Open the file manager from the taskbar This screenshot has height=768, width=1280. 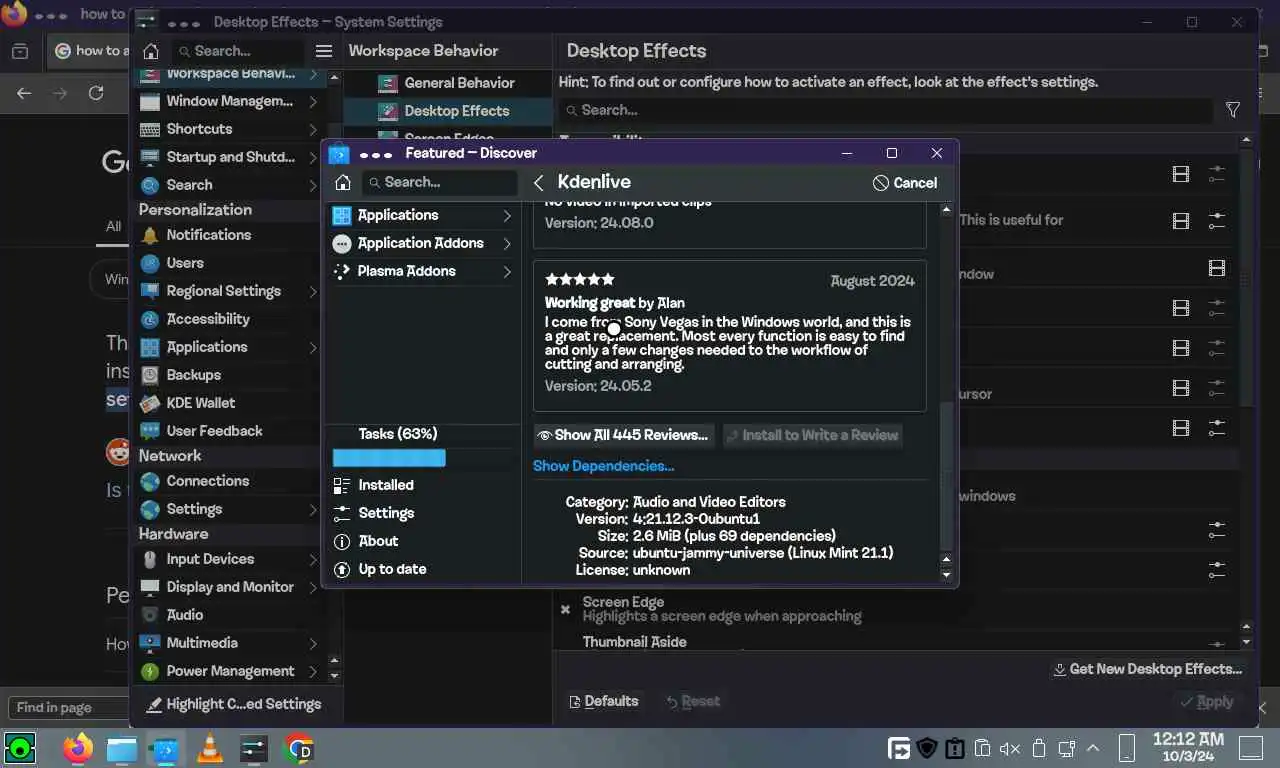point(121,748)
